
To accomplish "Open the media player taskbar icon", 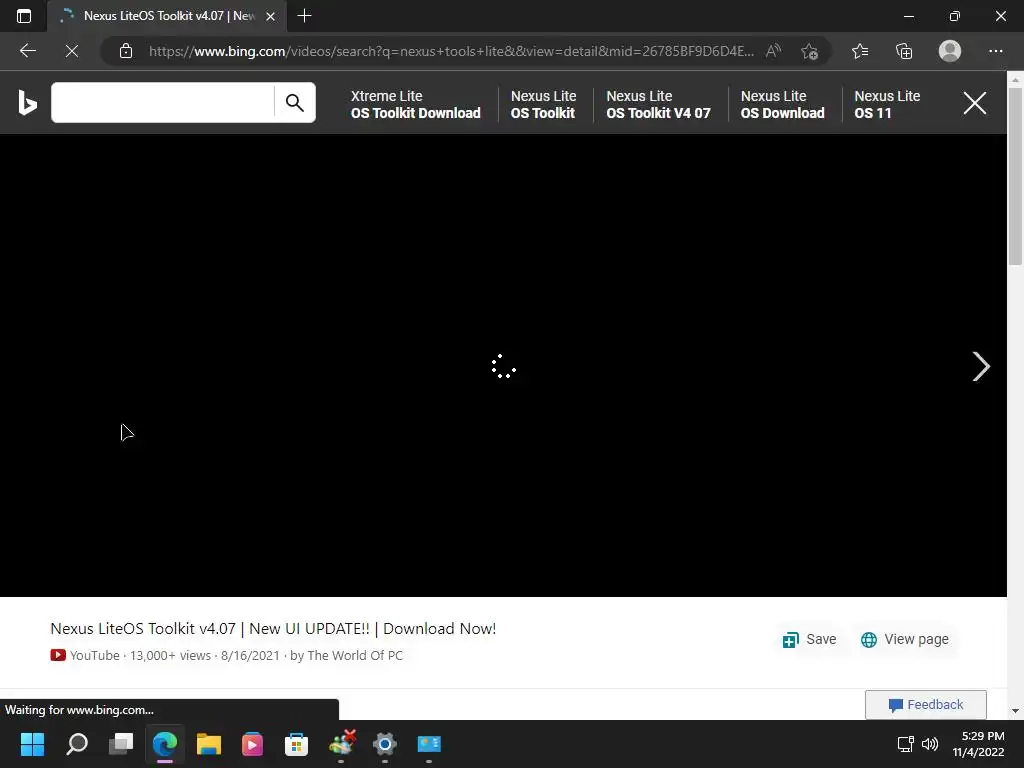I will click(252, 744).
